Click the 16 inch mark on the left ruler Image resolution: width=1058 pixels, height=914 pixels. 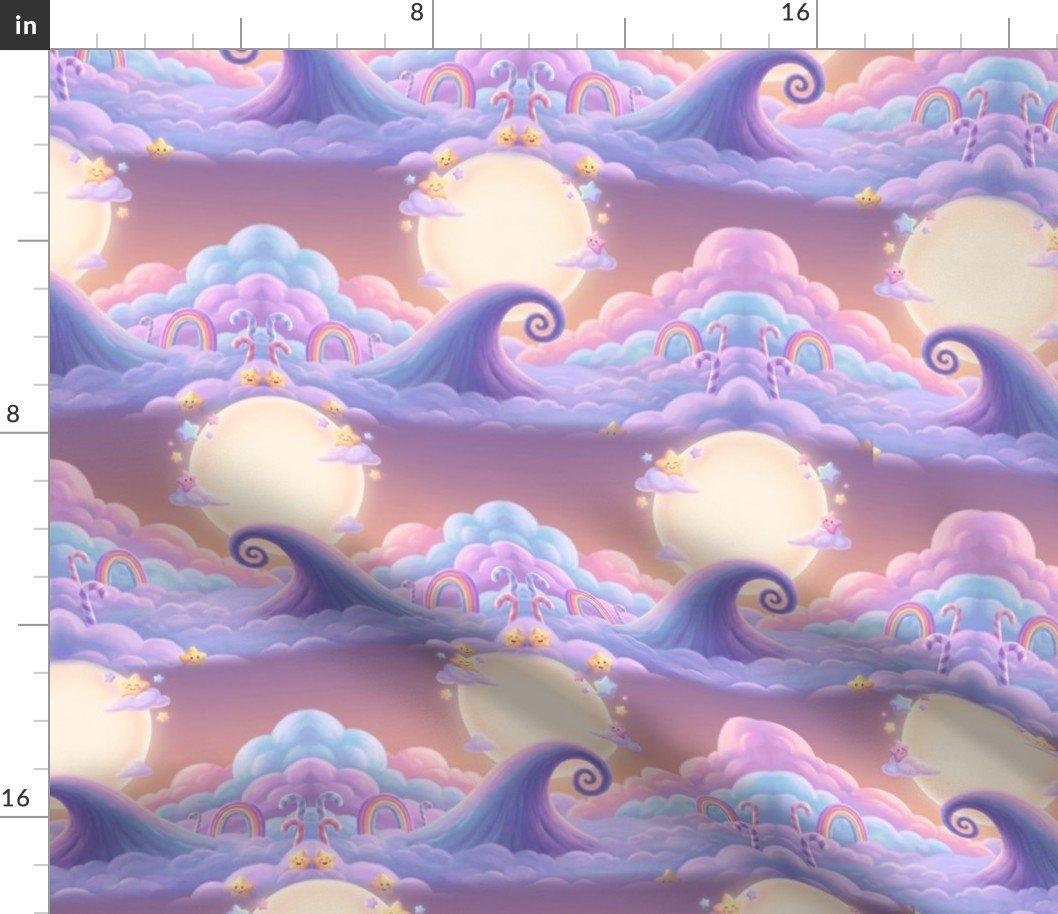point(15,798)
